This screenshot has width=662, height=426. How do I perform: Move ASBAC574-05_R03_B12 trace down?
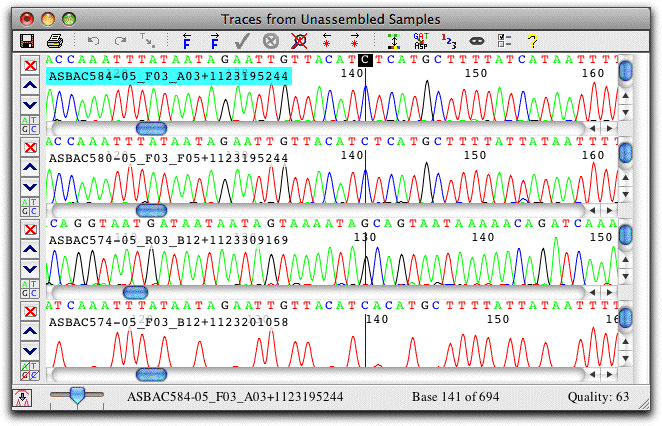pos(30,269)
